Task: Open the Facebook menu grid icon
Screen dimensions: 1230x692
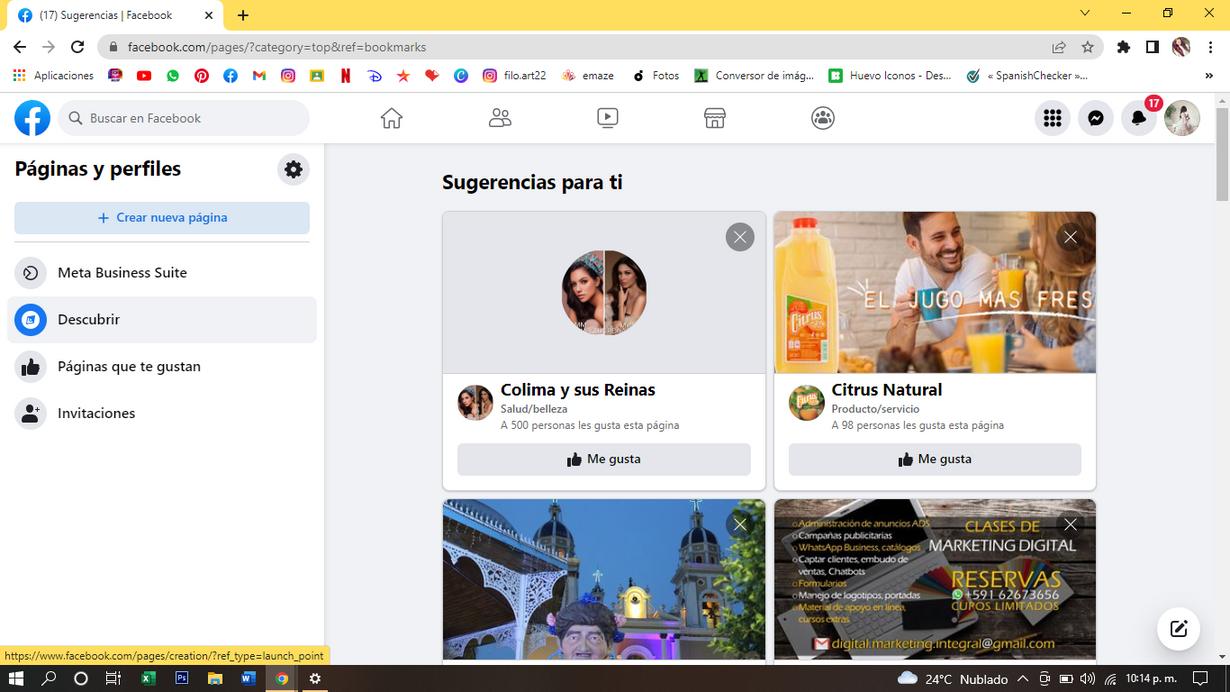Action: pos(1052,118)
